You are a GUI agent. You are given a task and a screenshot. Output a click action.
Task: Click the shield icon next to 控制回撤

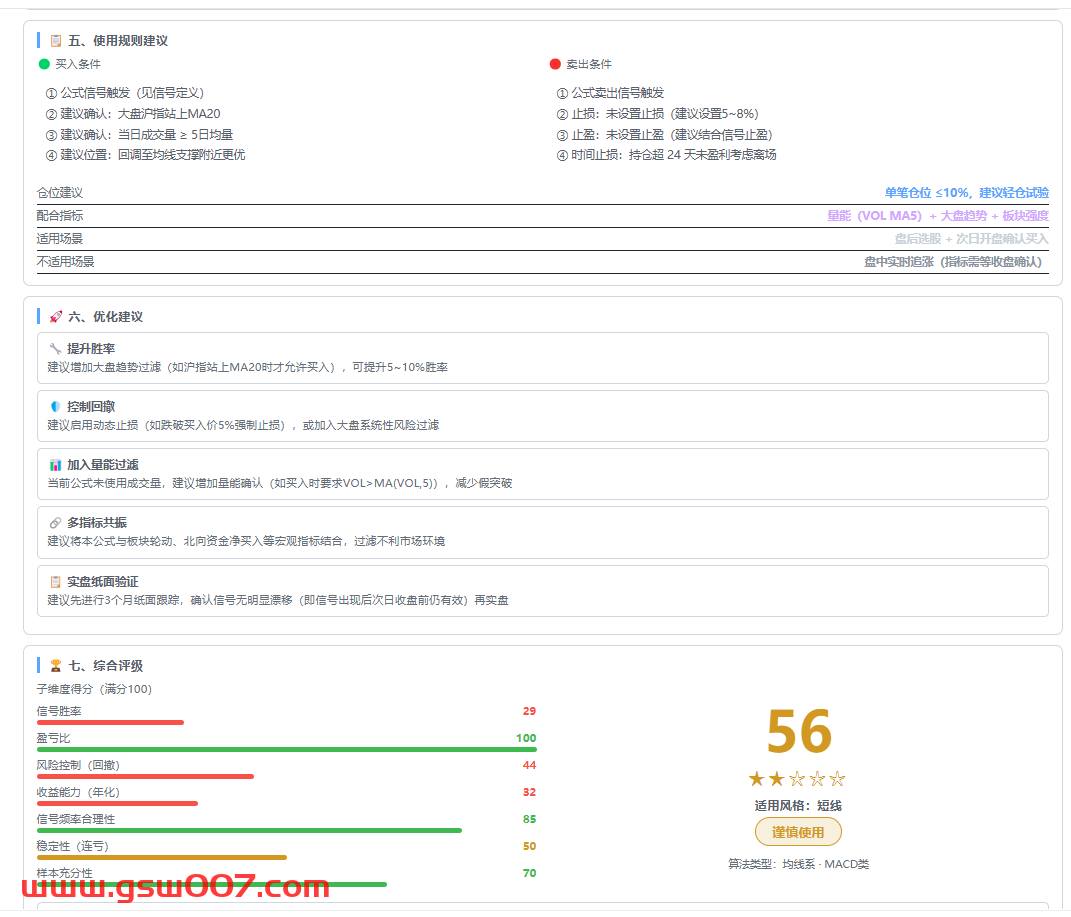(x=55, y=407)
